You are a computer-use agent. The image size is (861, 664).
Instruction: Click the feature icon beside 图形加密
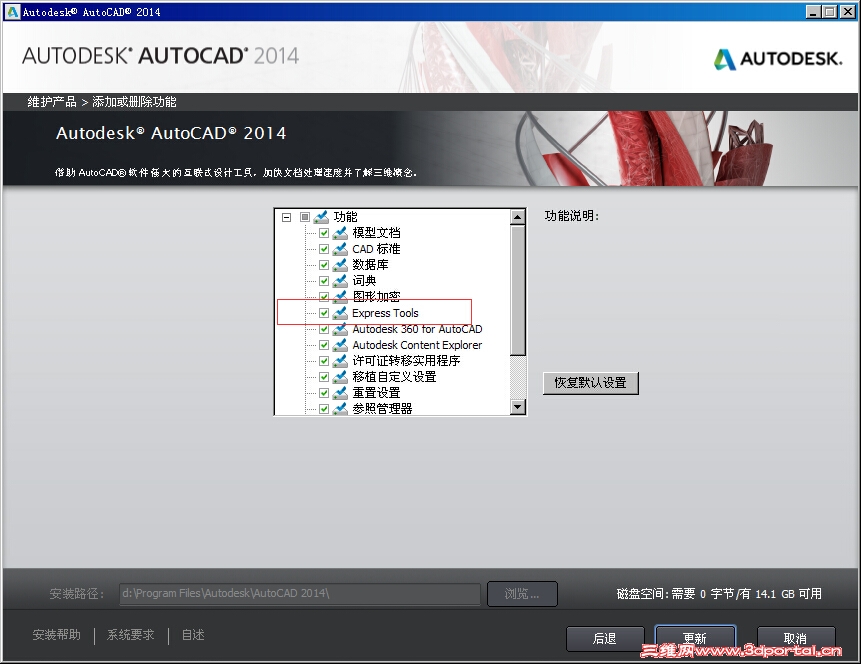340,297
